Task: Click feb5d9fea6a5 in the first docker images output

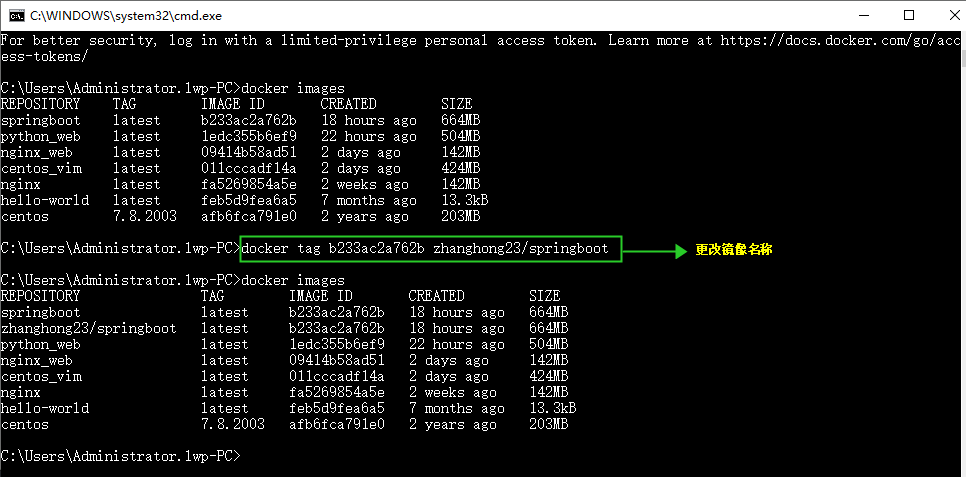Action: [x=248, y=201]
